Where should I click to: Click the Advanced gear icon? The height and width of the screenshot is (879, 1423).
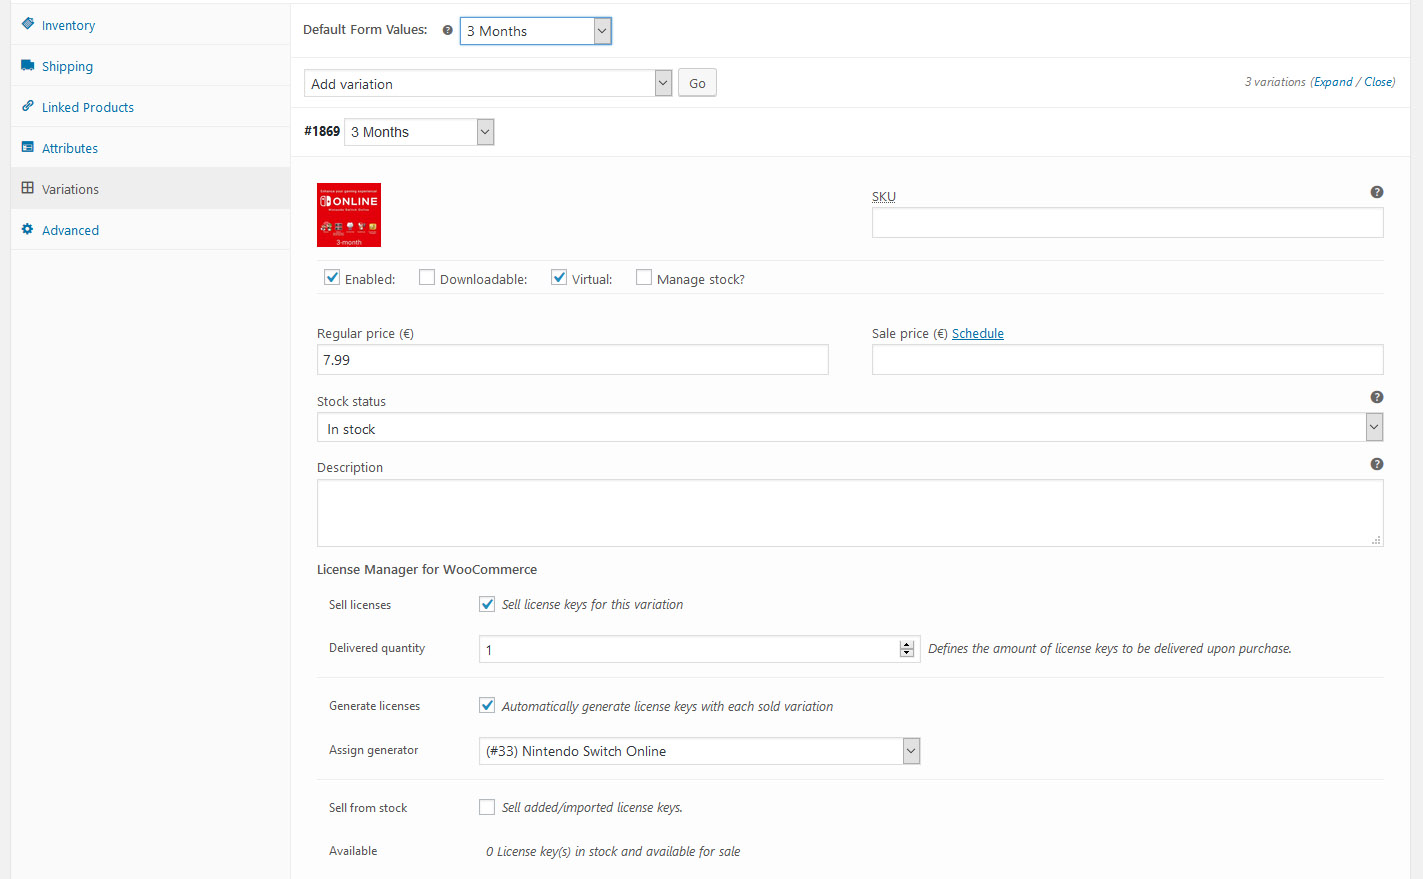click(x=28, y=229)
